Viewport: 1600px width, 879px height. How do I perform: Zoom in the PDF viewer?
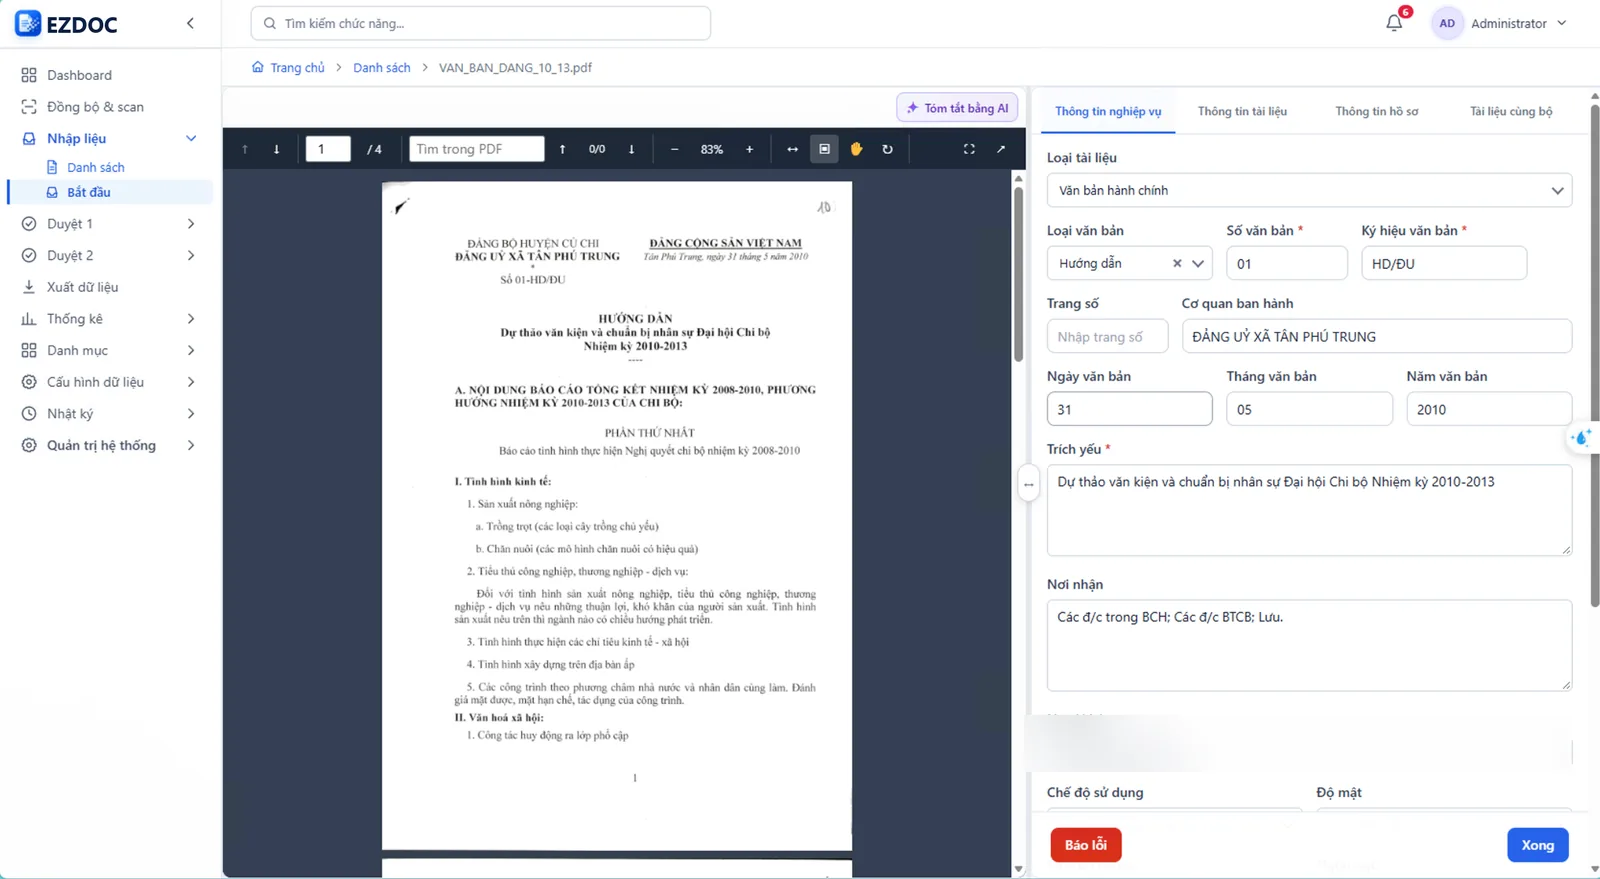tap(749, 149)
